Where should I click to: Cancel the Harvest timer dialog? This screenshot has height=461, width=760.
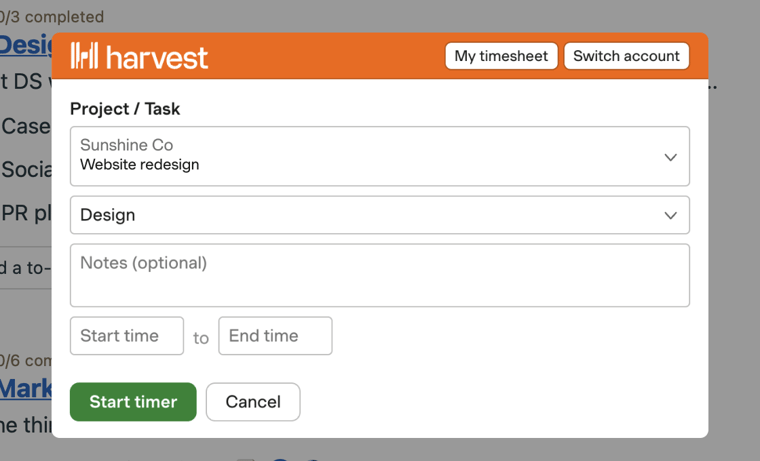pyautogui.click(x=253, y=402)
